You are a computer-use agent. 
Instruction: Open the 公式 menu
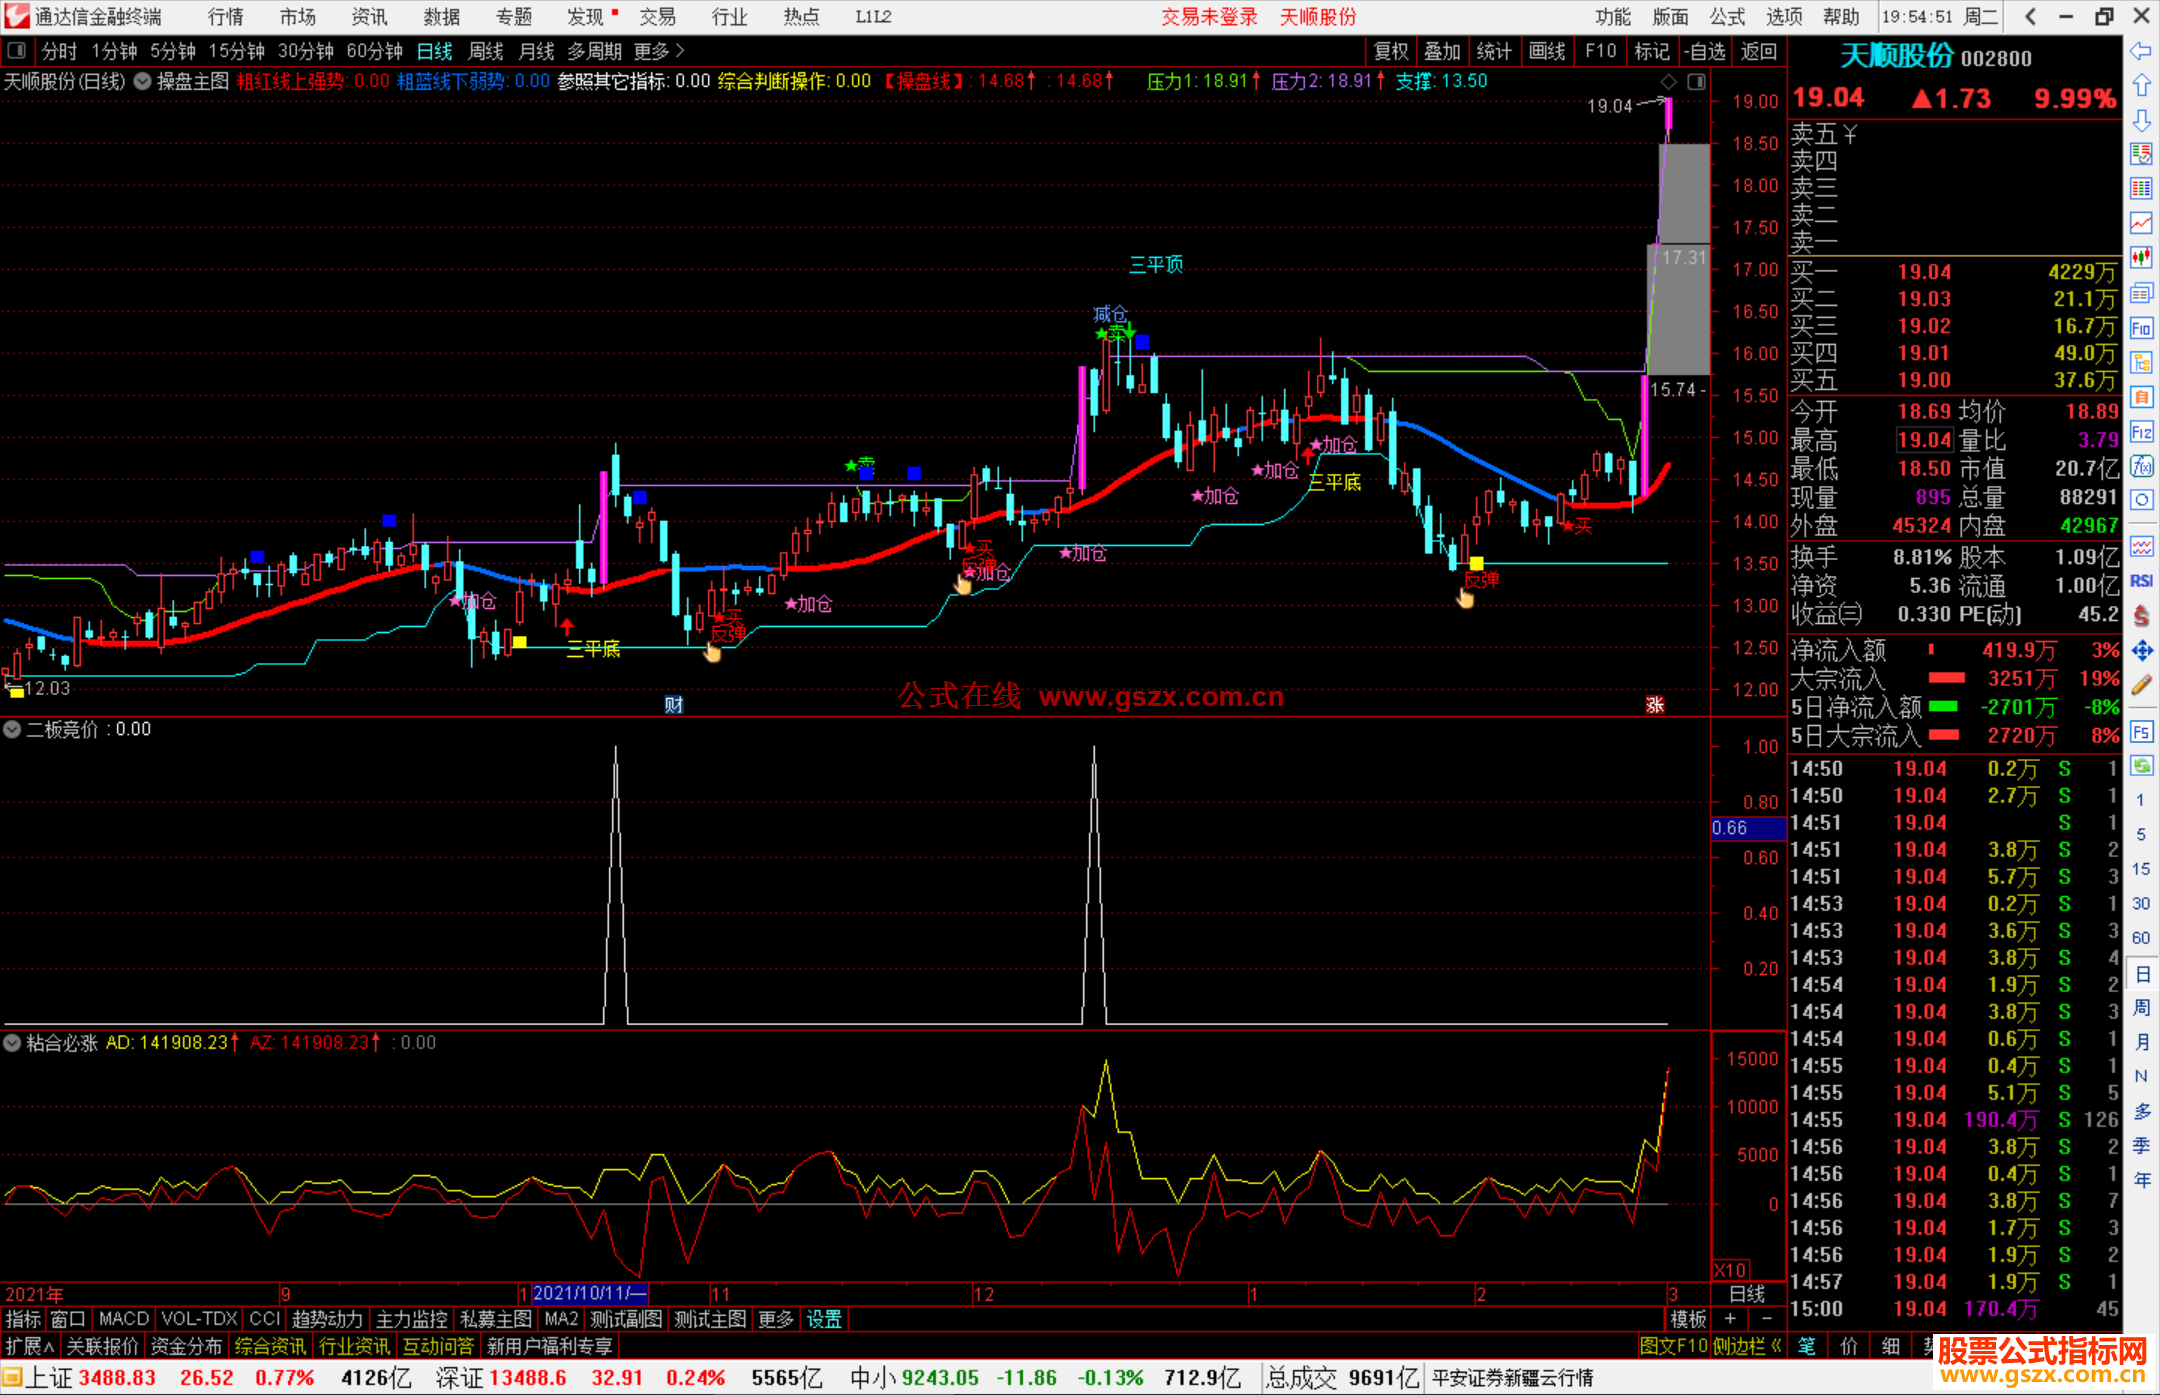(1727, 16)
